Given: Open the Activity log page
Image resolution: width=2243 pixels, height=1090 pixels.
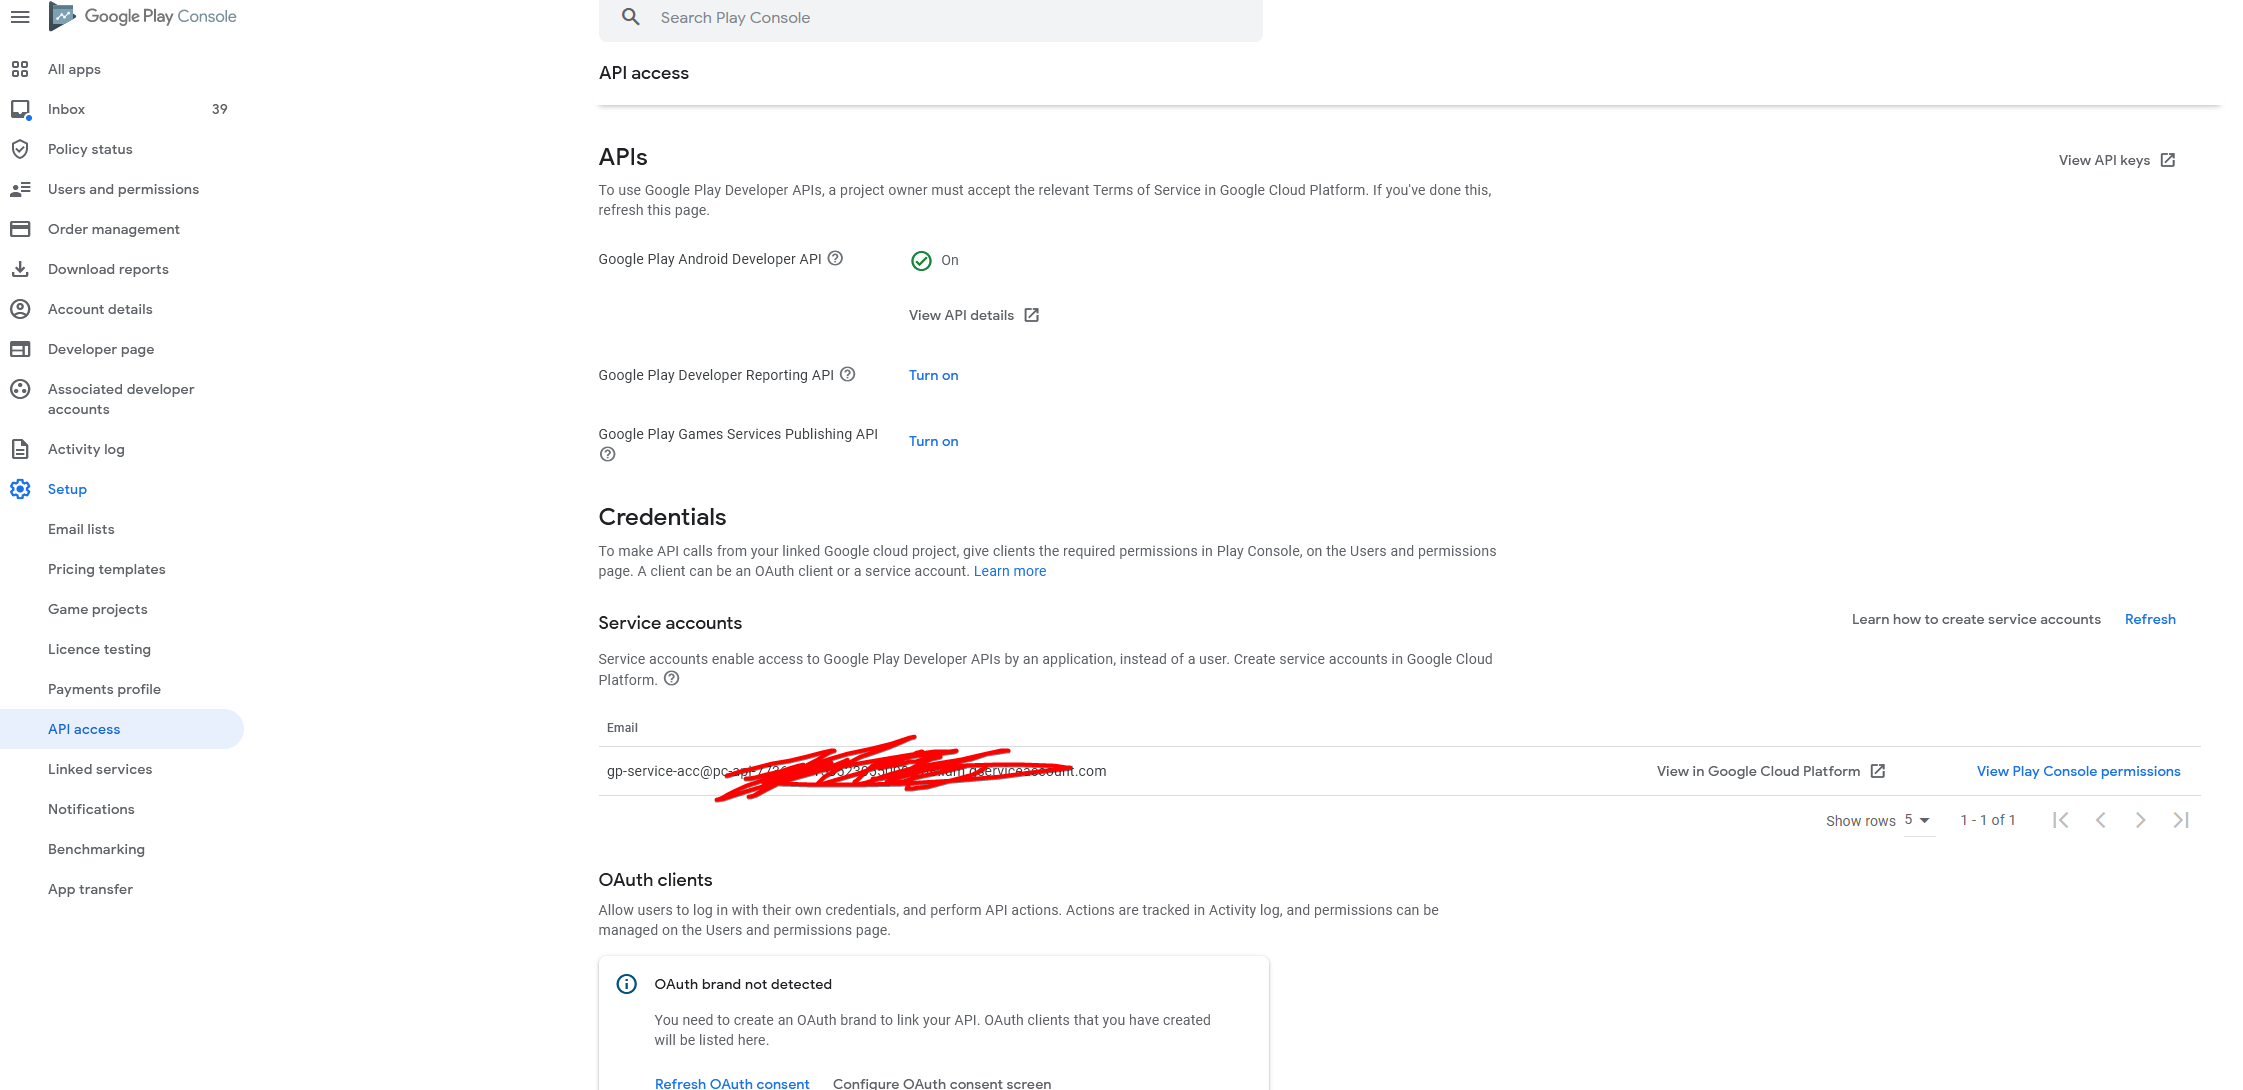Looking at the screenshot, I should (86, 449).
